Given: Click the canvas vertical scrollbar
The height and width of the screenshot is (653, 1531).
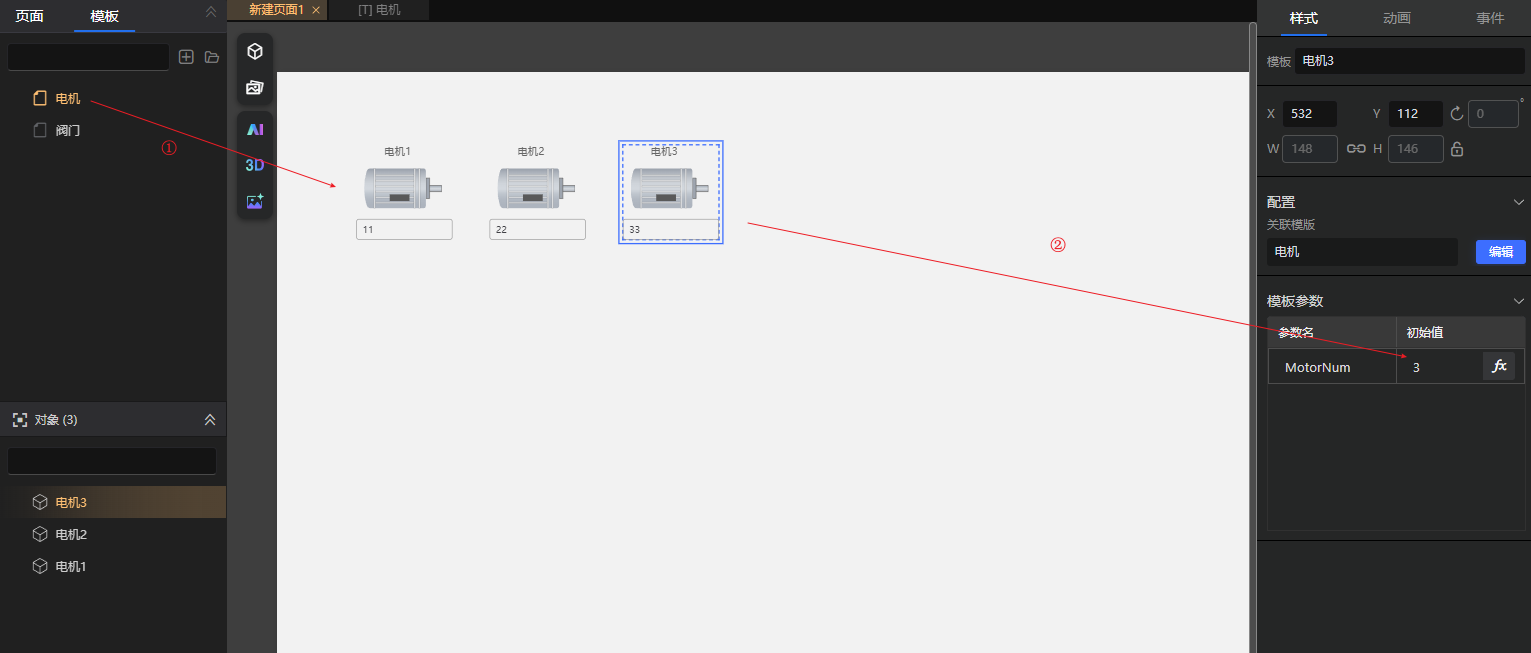Looking at the screenshot, I should pos(1252,337).
